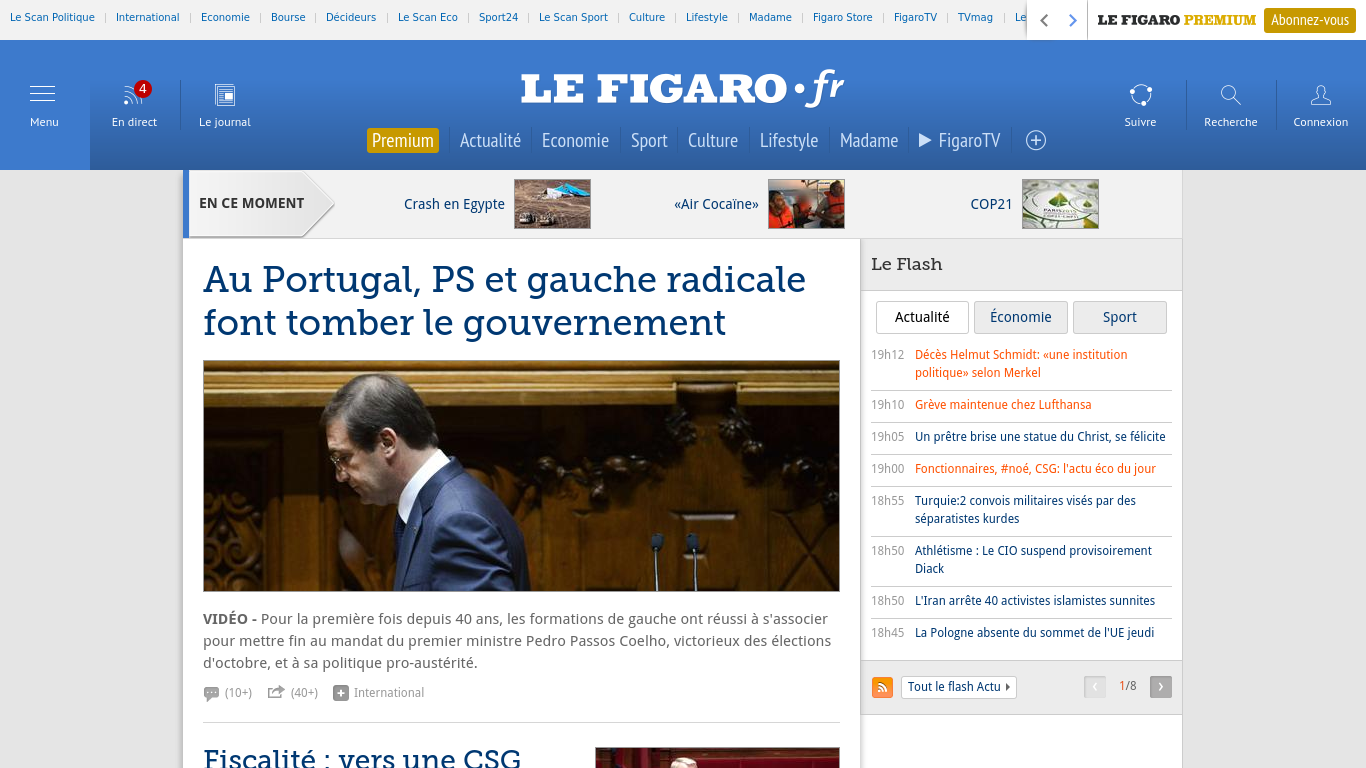The height and width of the screenshot is (768, 1366).
Task: Open the plus icon beside FigaroTV
Action: [x=1035, y=140]
